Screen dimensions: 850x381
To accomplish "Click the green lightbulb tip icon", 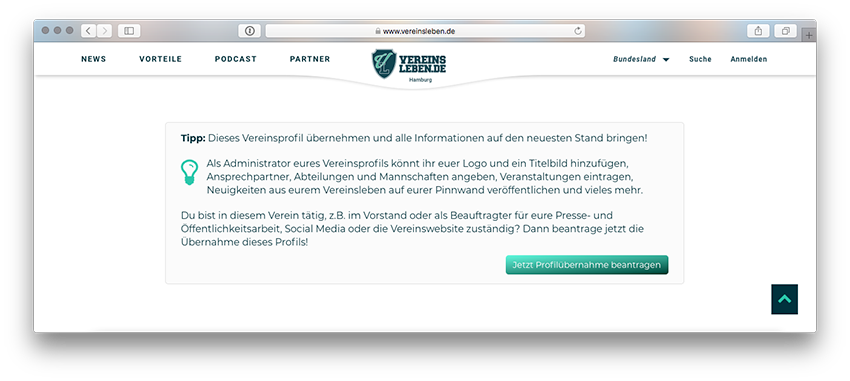I will (189, 172).
